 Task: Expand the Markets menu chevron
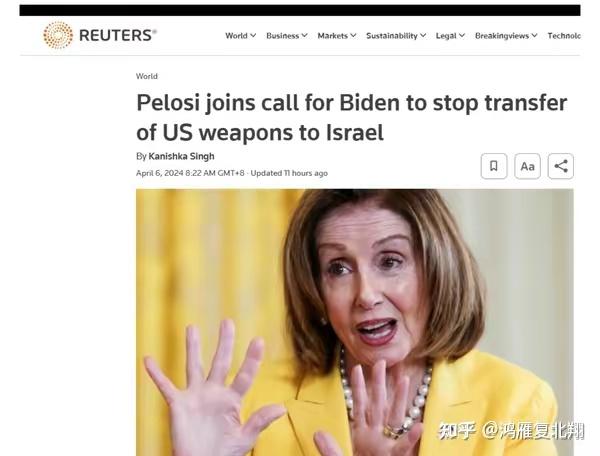tap(353, 36)
